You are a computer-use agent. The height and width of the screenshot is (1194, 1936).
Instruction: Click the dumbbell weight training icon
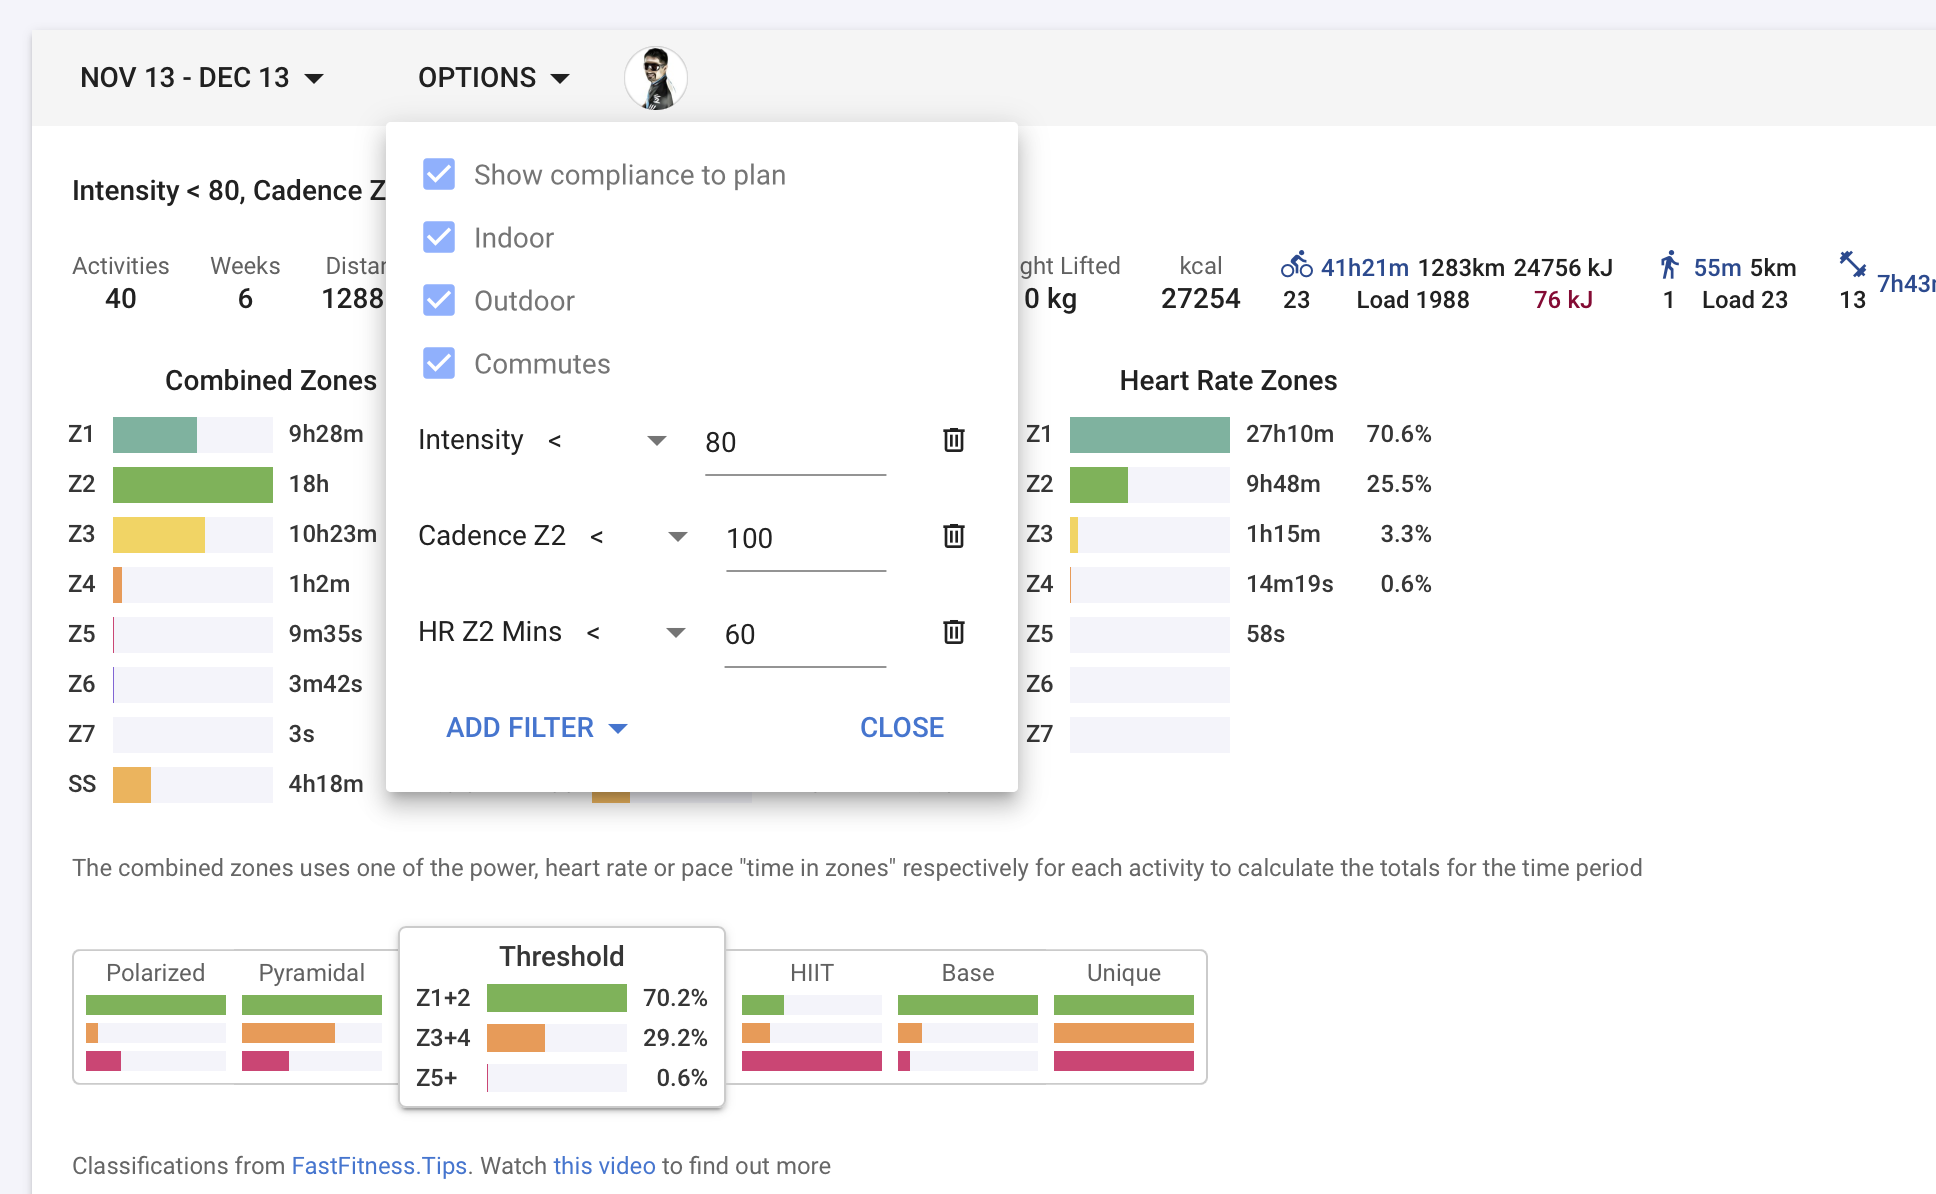(x=1853, y=264)
